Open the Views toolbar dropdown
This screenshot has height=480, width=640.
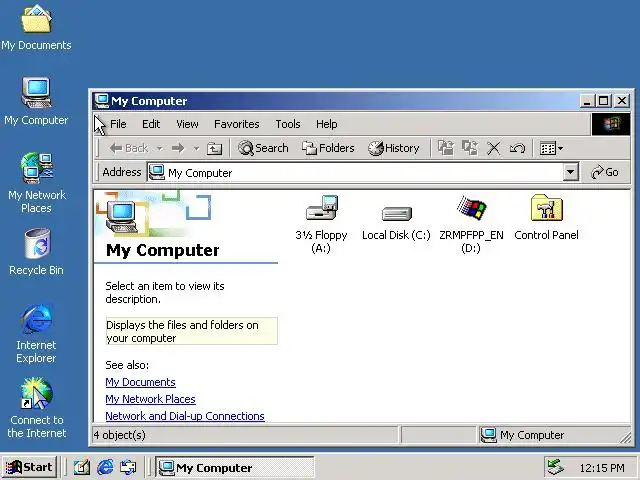[x=551, y=148]
